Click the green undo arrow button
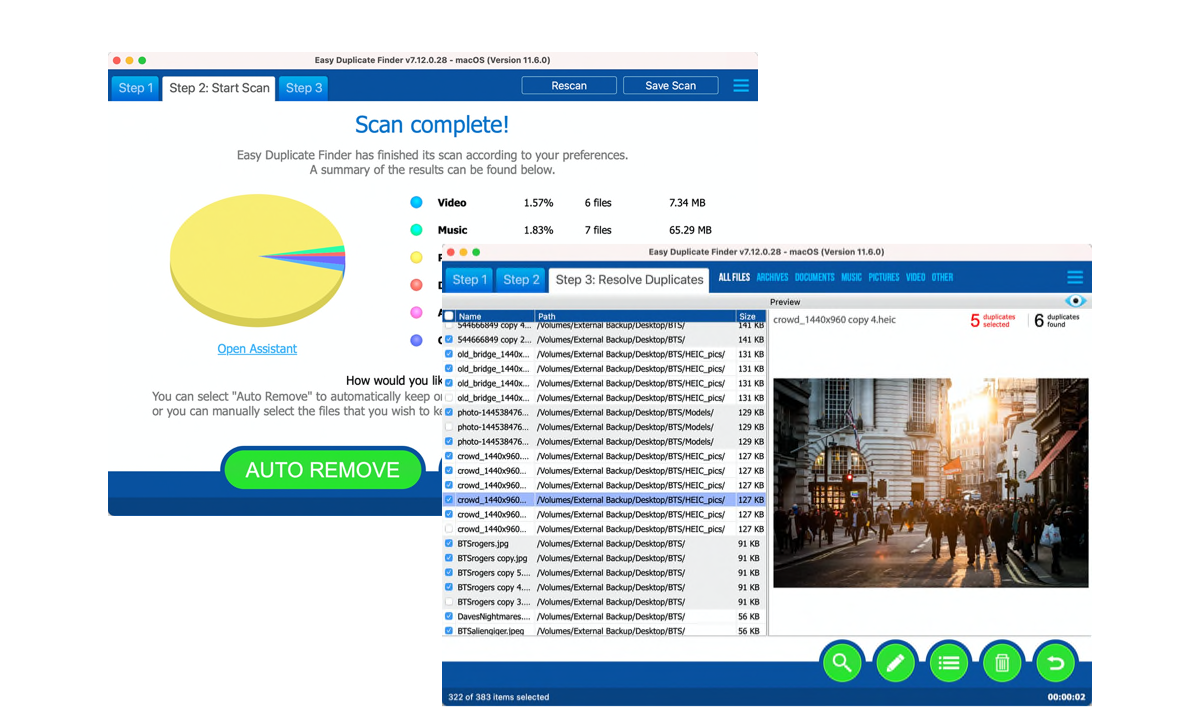Screen dimensions: 1200x720 coord(1055,662)
